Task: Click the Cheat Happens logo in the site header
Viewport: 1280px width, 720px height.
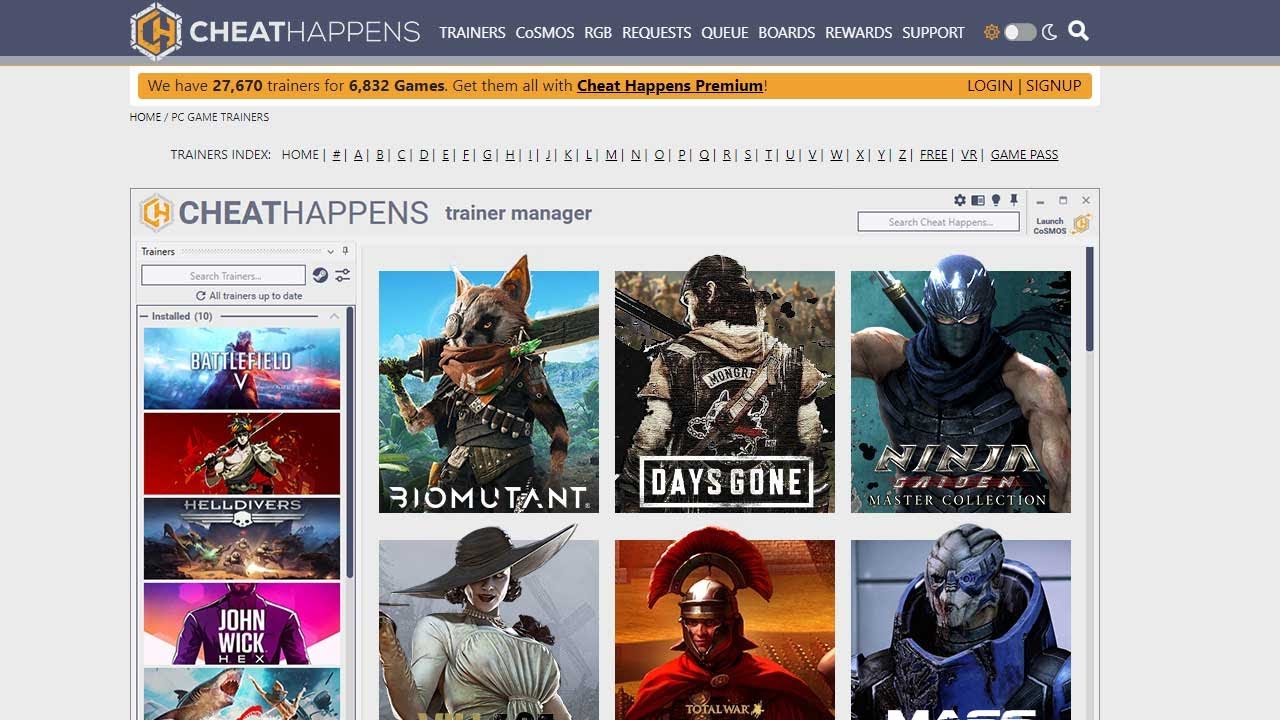Action: [275, 32]
